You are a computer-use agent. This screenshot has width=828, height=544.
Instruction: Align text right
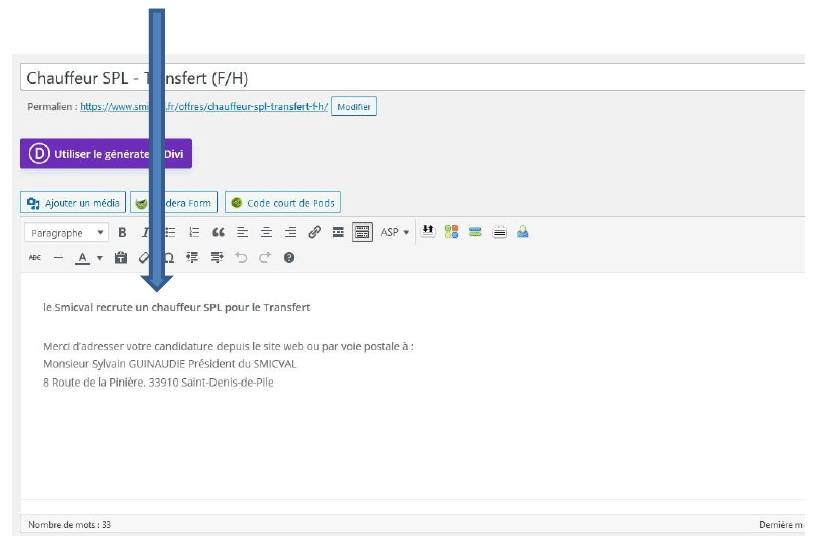coord(290,232)
